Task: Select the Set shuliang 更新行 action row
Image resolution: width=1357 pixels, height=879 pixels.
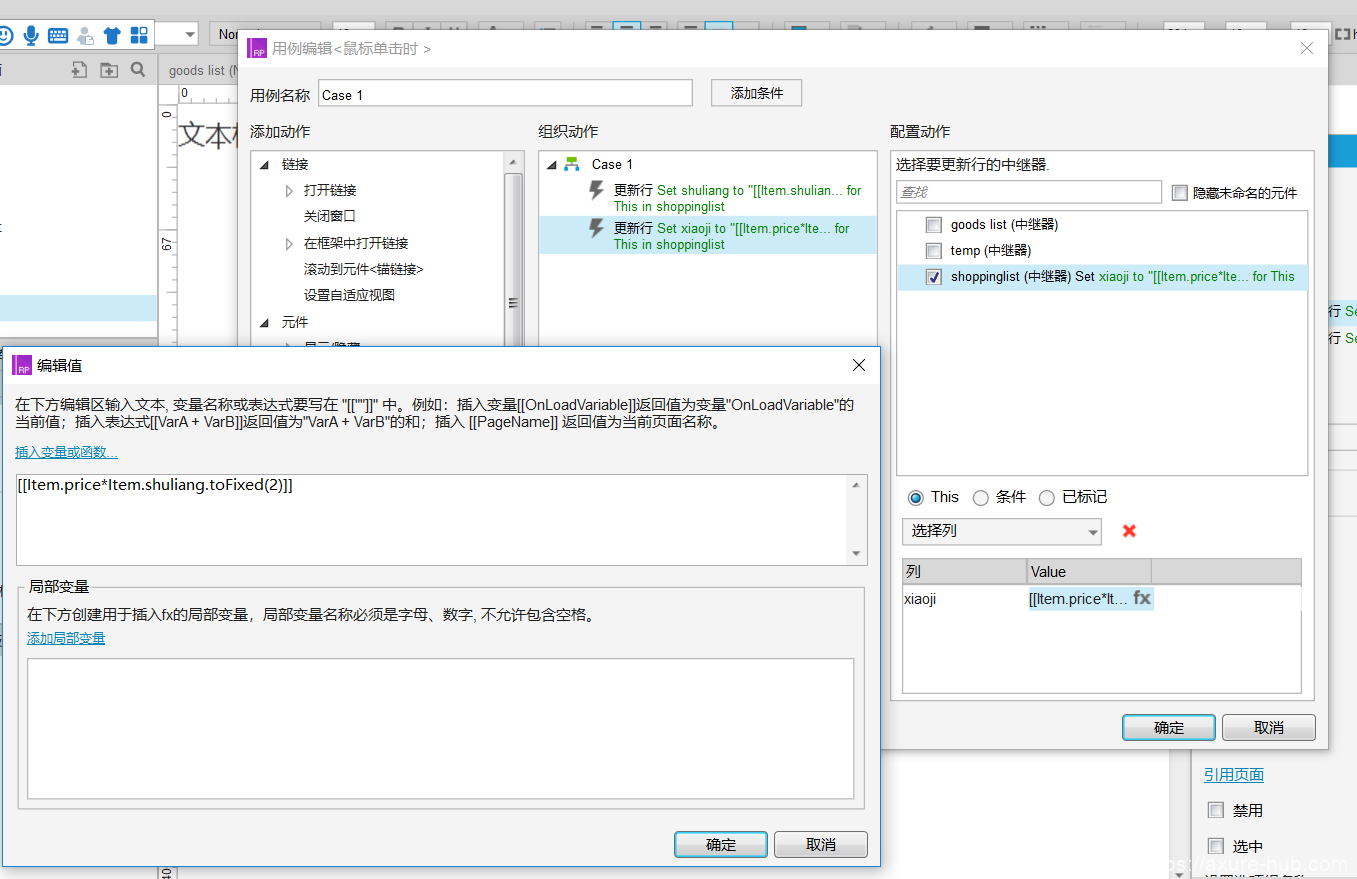Action: [x=708, y=198]
